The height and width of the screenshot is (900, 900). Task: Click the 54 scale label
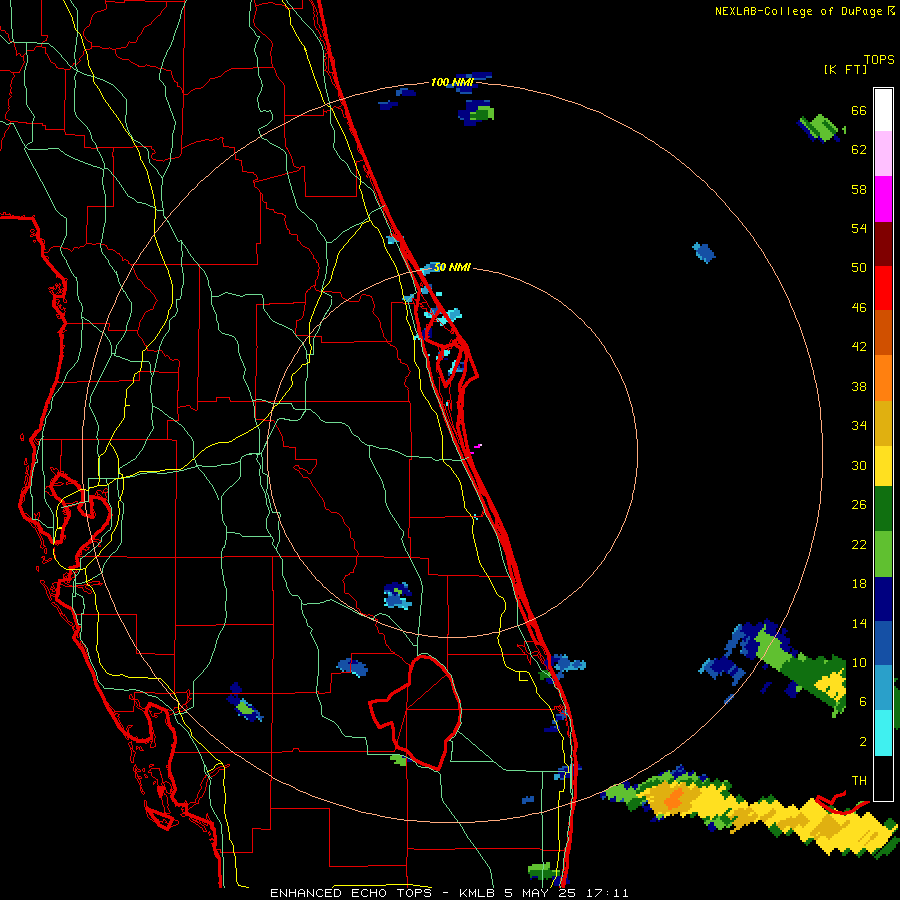pos(859,228)
